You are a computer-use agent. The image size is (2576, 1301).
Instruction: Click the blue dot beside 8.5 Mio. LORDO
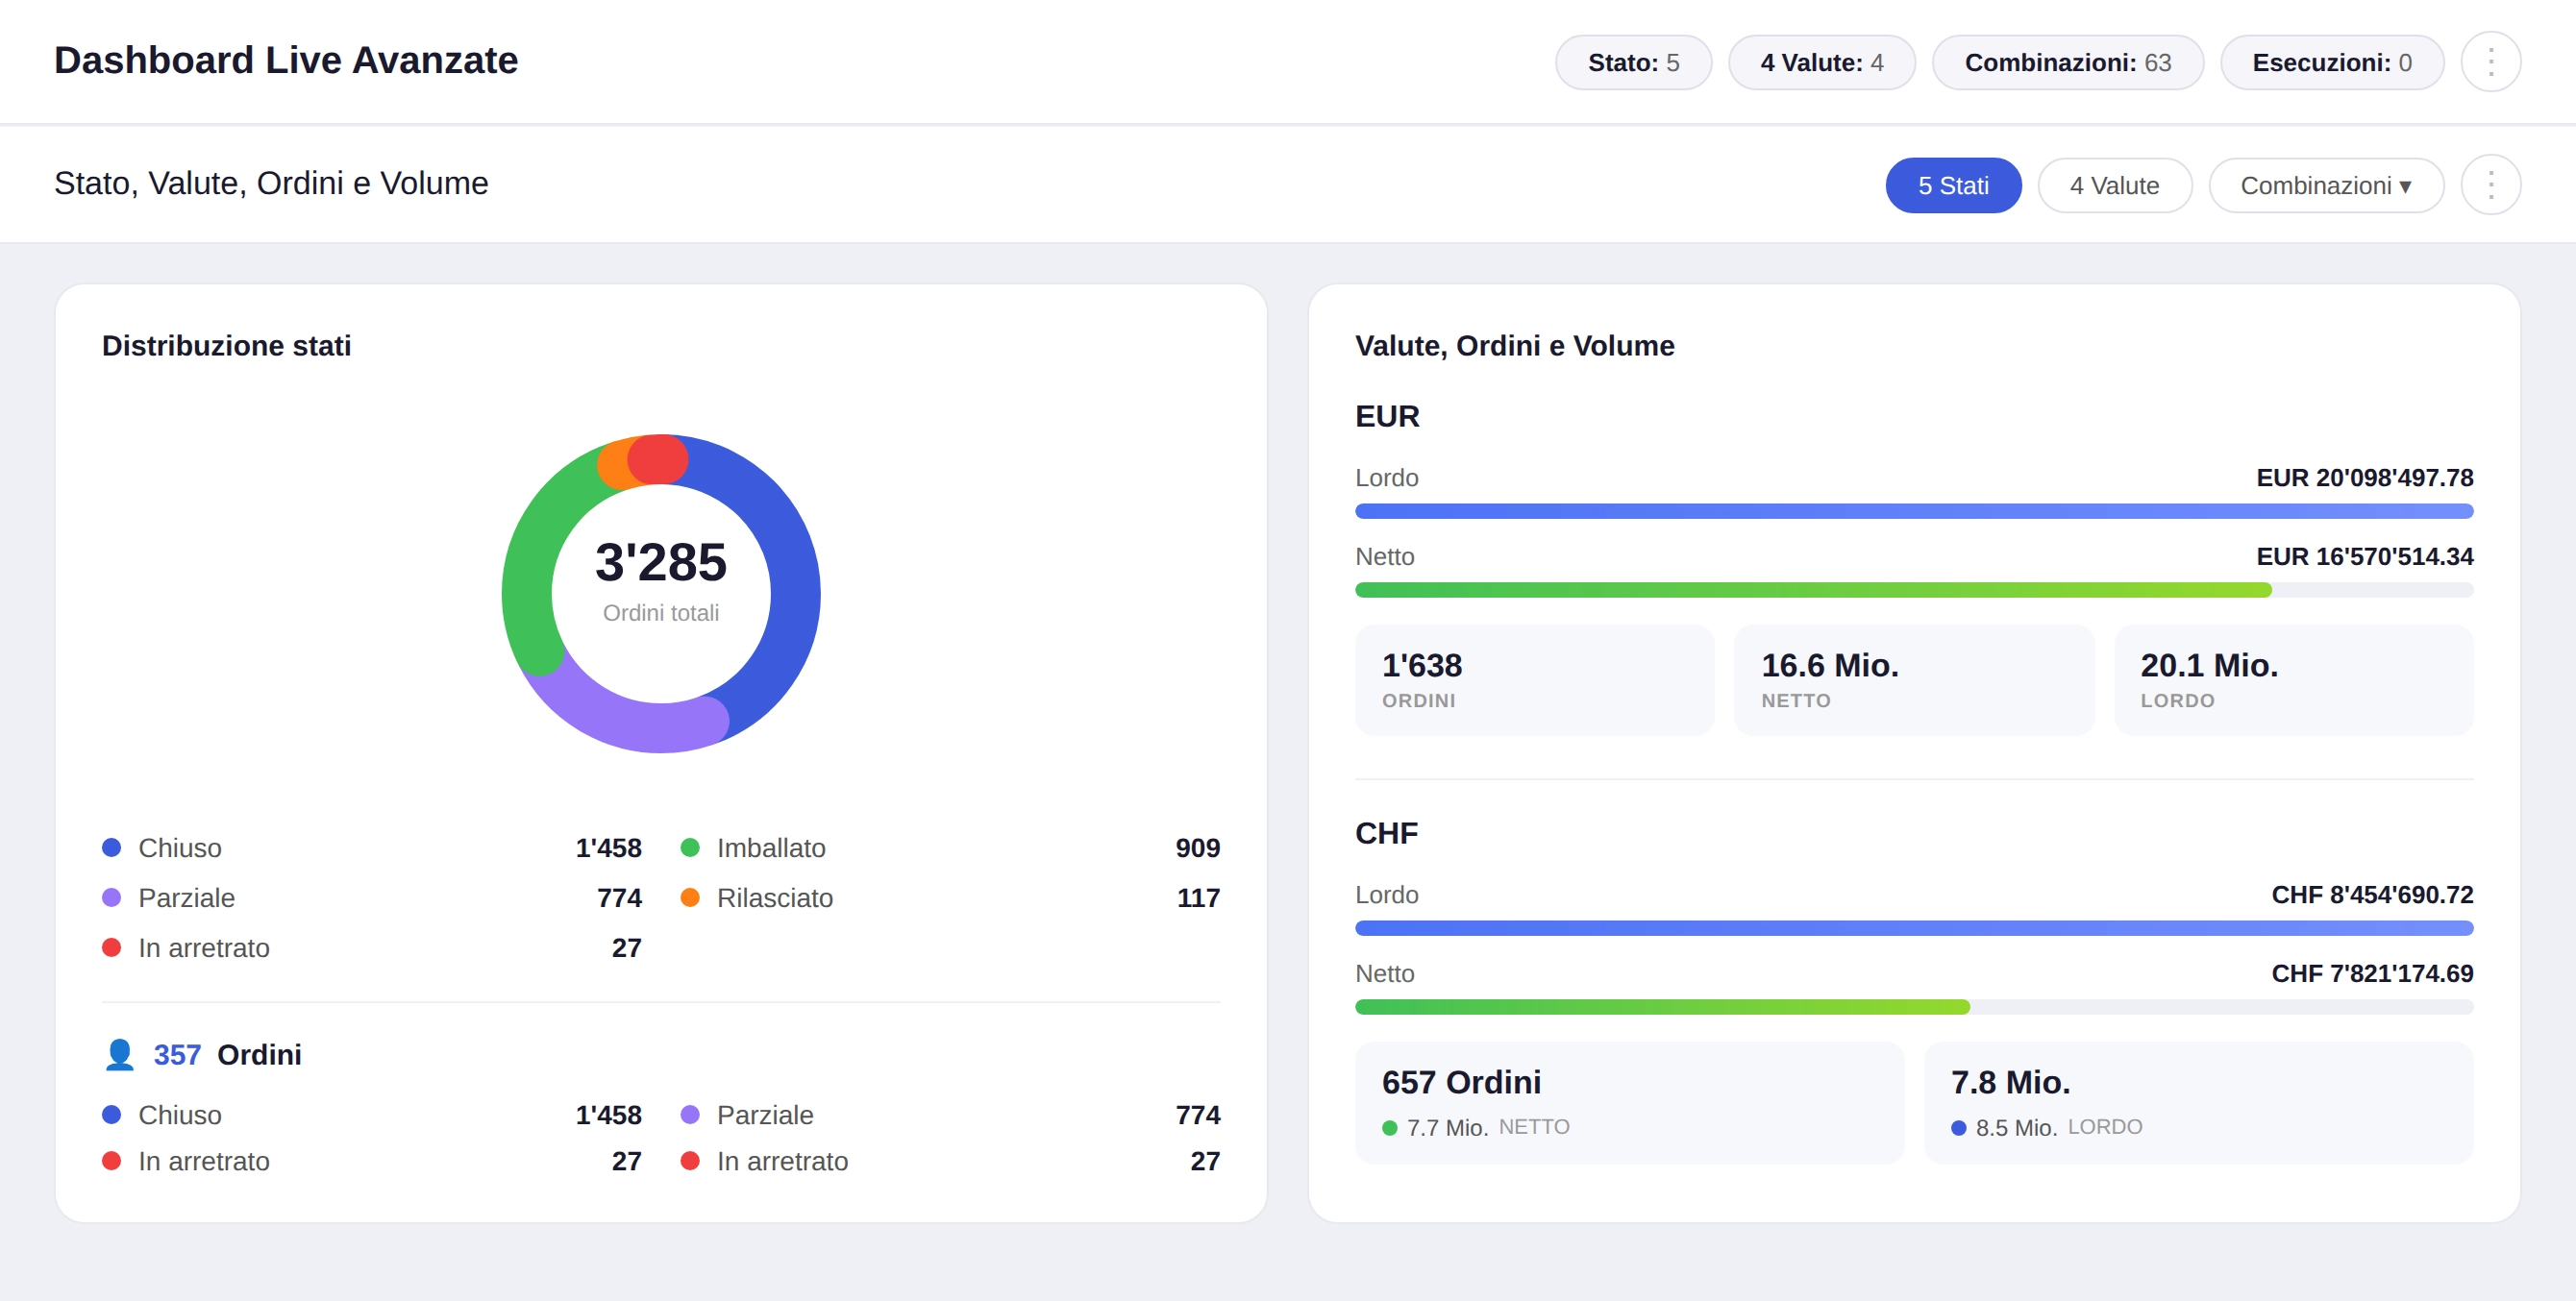(1960, 1126)
